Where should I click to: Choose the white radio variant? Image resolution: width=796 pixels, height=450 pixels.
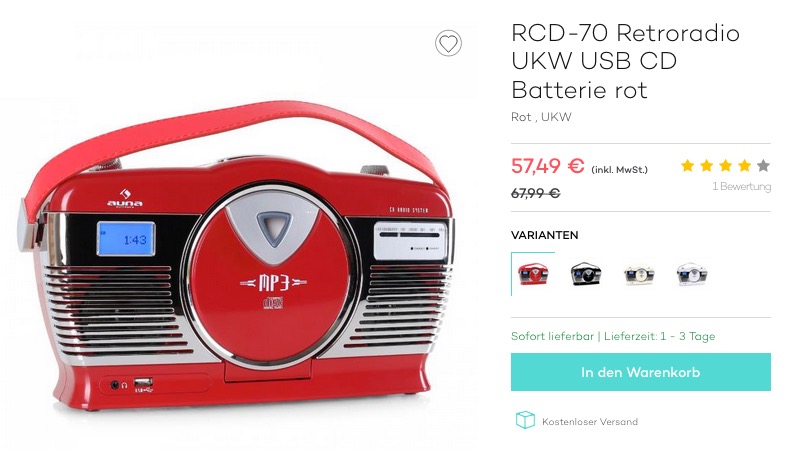692,275
